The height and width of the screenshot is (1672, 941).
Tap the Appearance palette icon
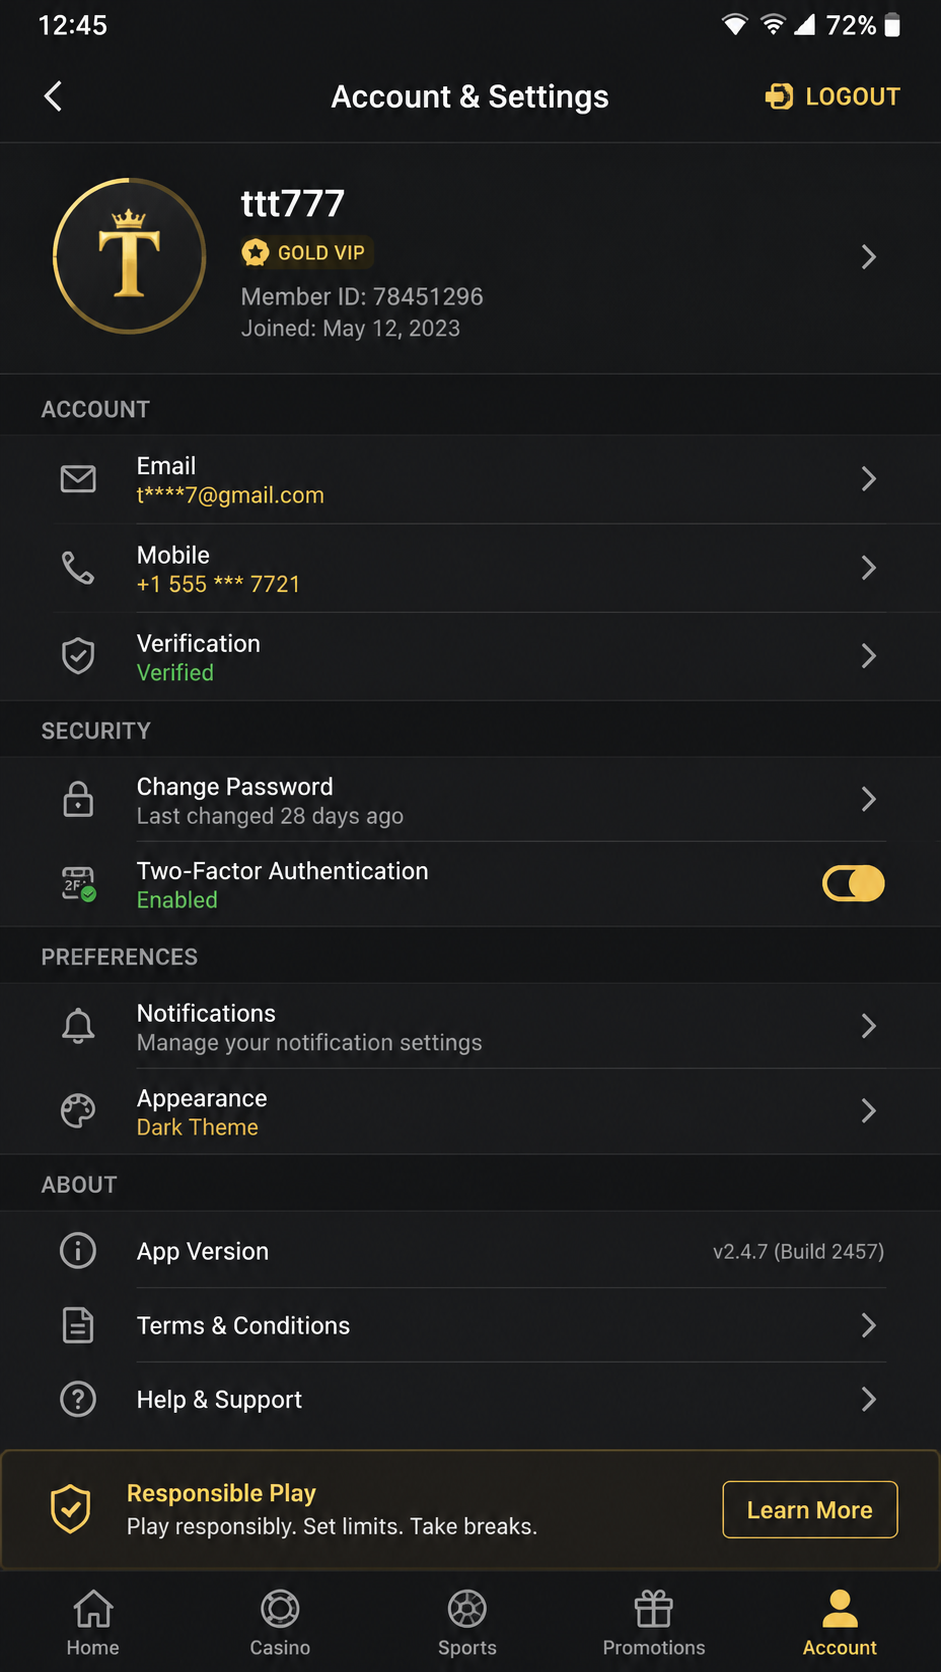78,1111
